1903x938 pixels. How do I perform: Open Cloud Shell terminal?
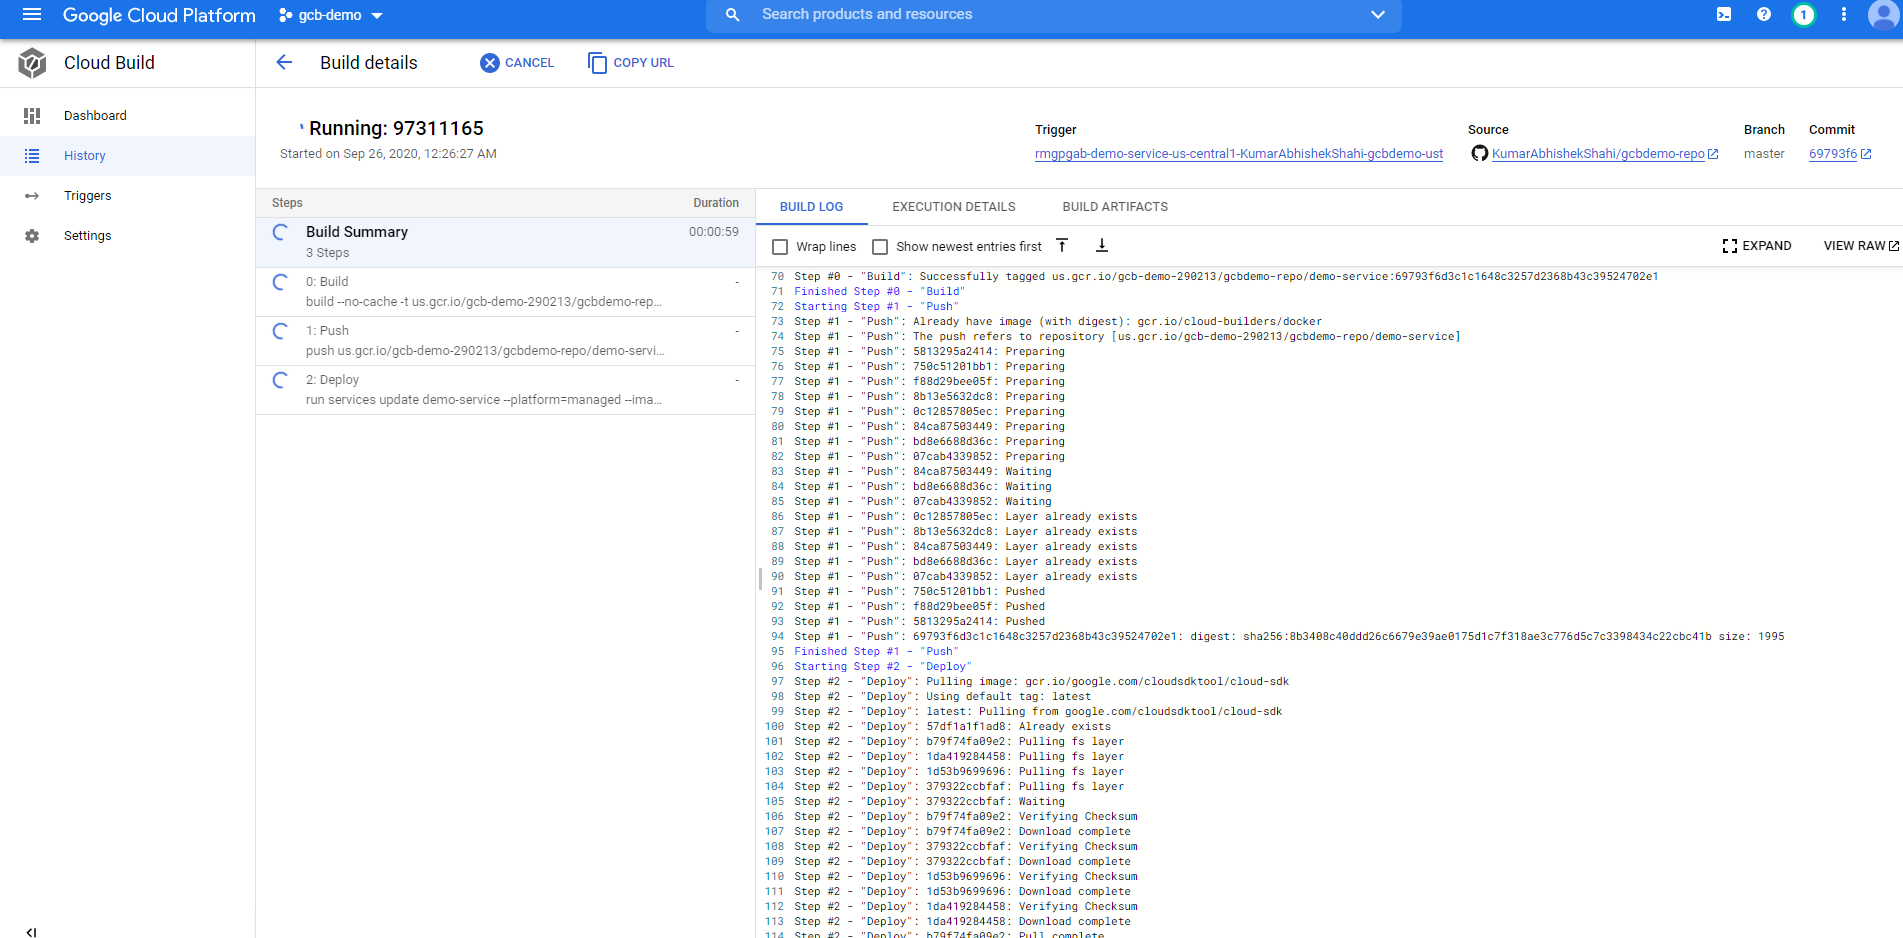(x=1723, y=15)
